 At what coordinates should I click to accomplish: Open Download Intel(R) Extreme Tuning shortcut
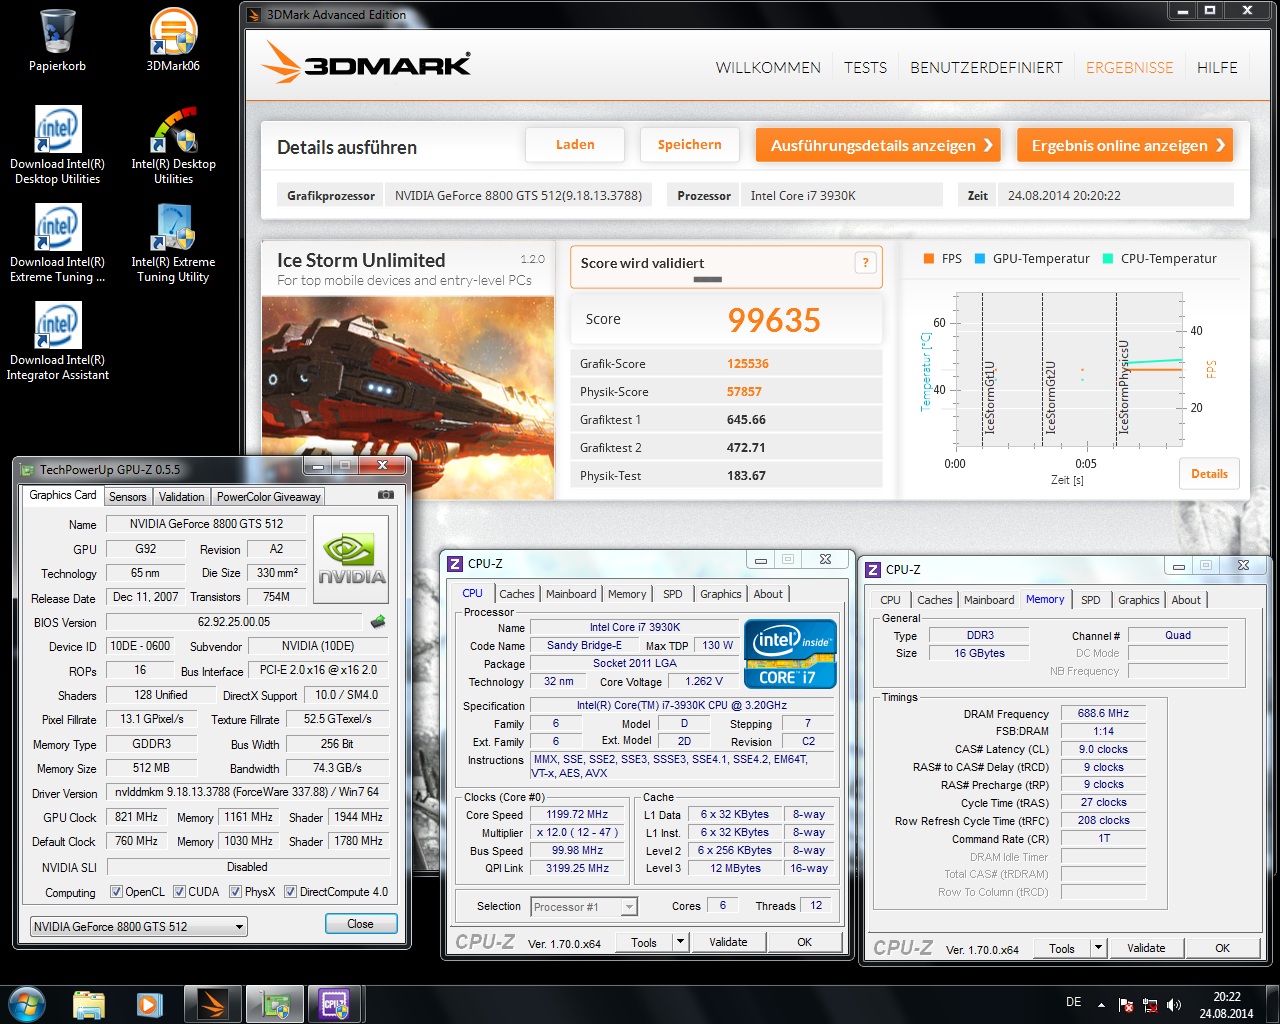pyautogui.click(x=57, y=243)
